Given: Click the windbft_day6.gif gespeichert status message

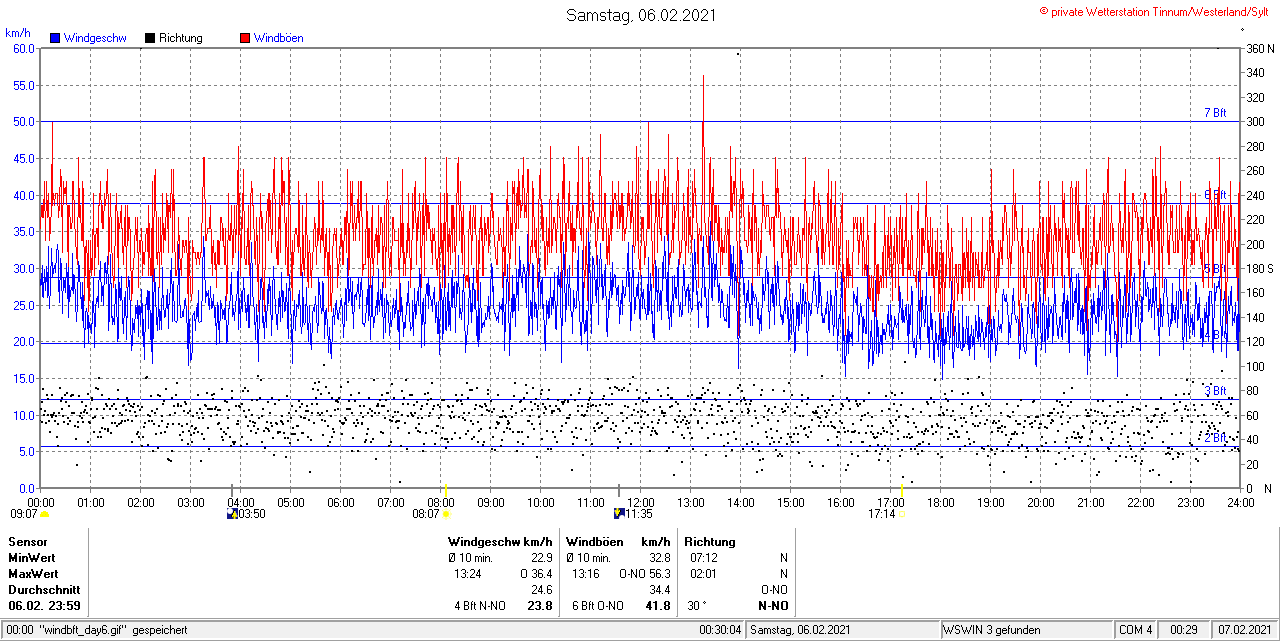Looking at the screenshot, I should pos(113,630).
